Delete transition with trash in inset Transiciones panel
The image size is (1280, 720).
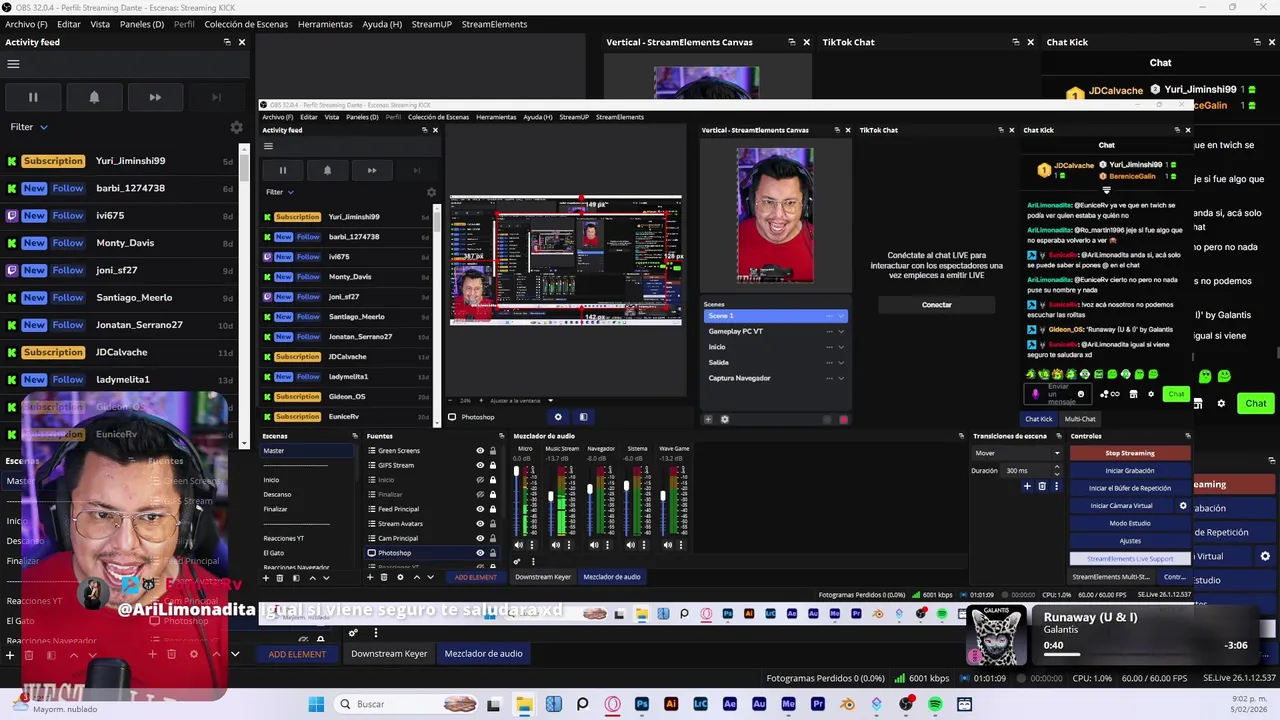(1041, 486)
